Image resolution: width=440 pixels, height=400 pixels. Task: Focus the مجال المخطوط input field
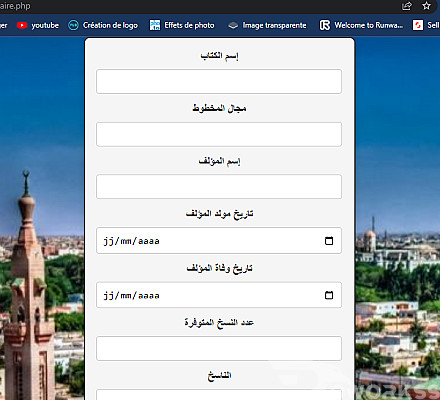[219, 134]
